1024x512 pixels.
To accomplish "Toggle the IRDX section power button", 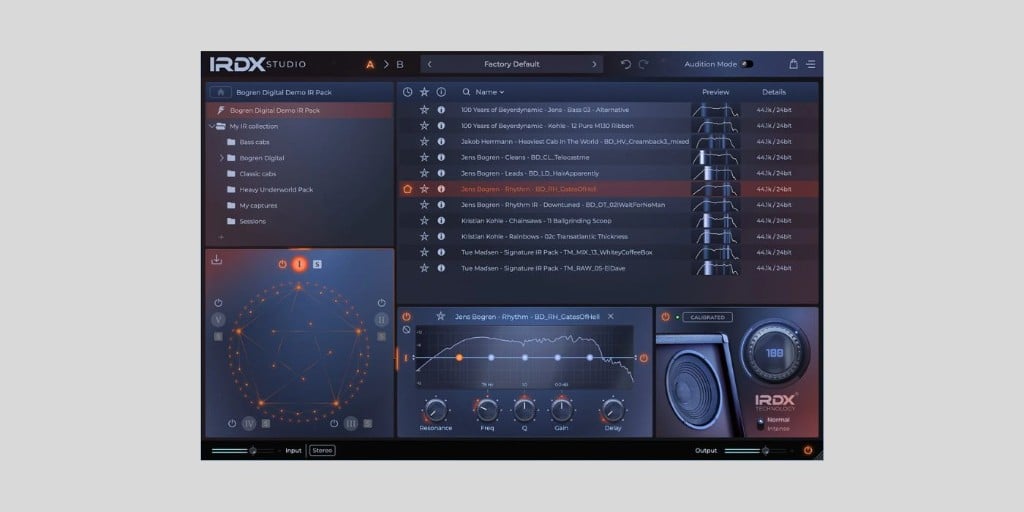I will (665, 317).
